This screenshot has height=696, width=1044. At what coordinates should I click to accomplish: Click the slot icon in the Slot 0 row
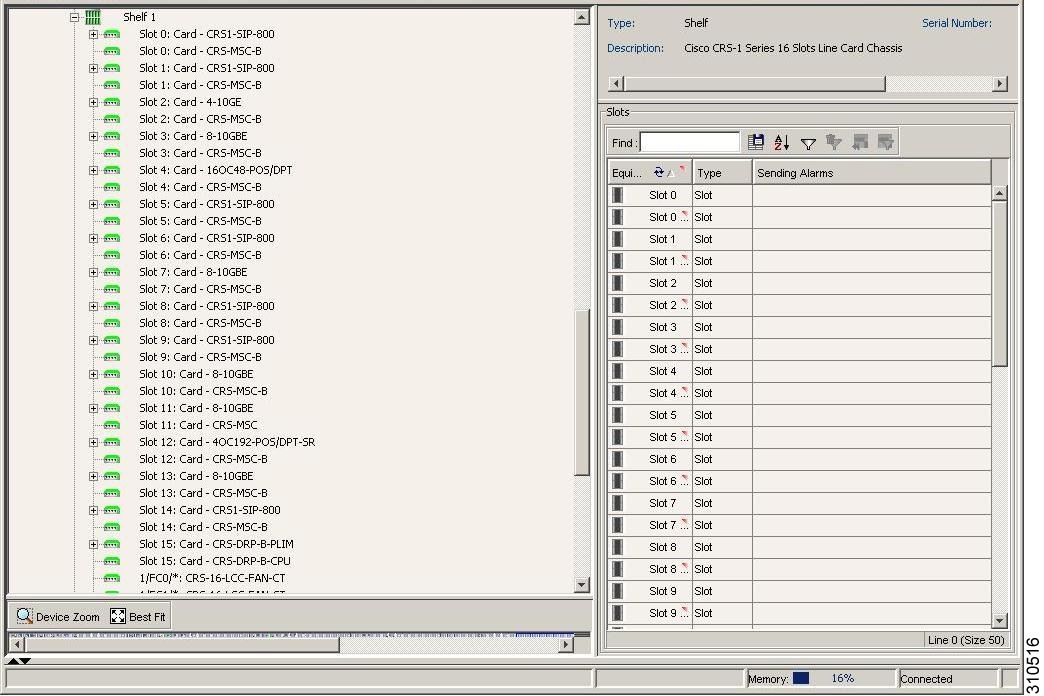pyautogui.click(x=617, y=195)
